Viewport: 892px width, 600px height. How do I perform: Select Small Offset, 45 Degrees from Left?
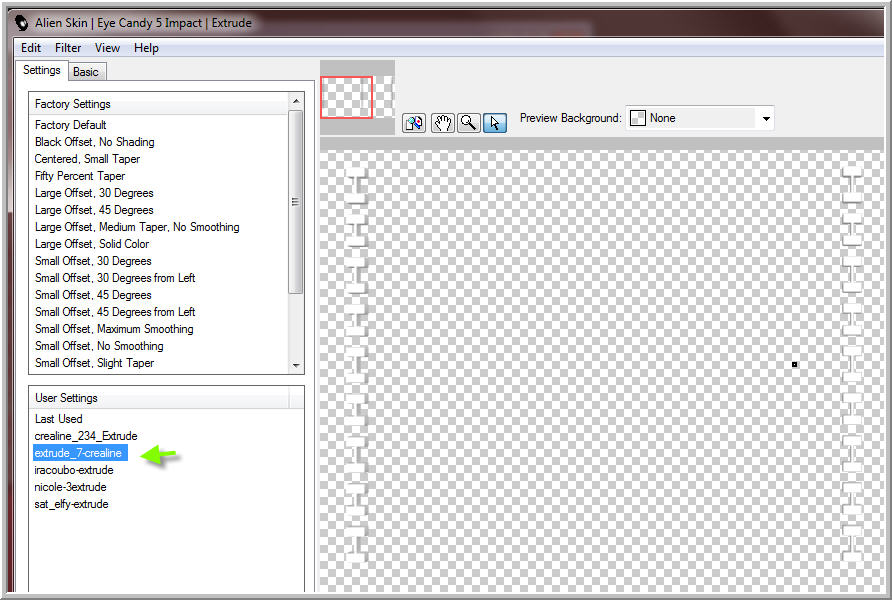pyautogui.click(x=115, y=312)
